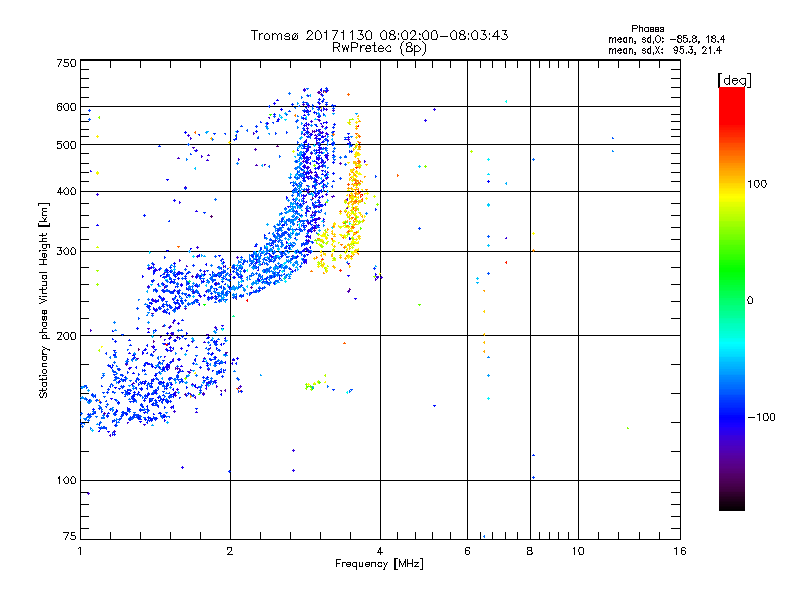This screenshot has width=800, height=600.
Task: Click the y-axis '400' tick label
Action: (x=66, y=192)
